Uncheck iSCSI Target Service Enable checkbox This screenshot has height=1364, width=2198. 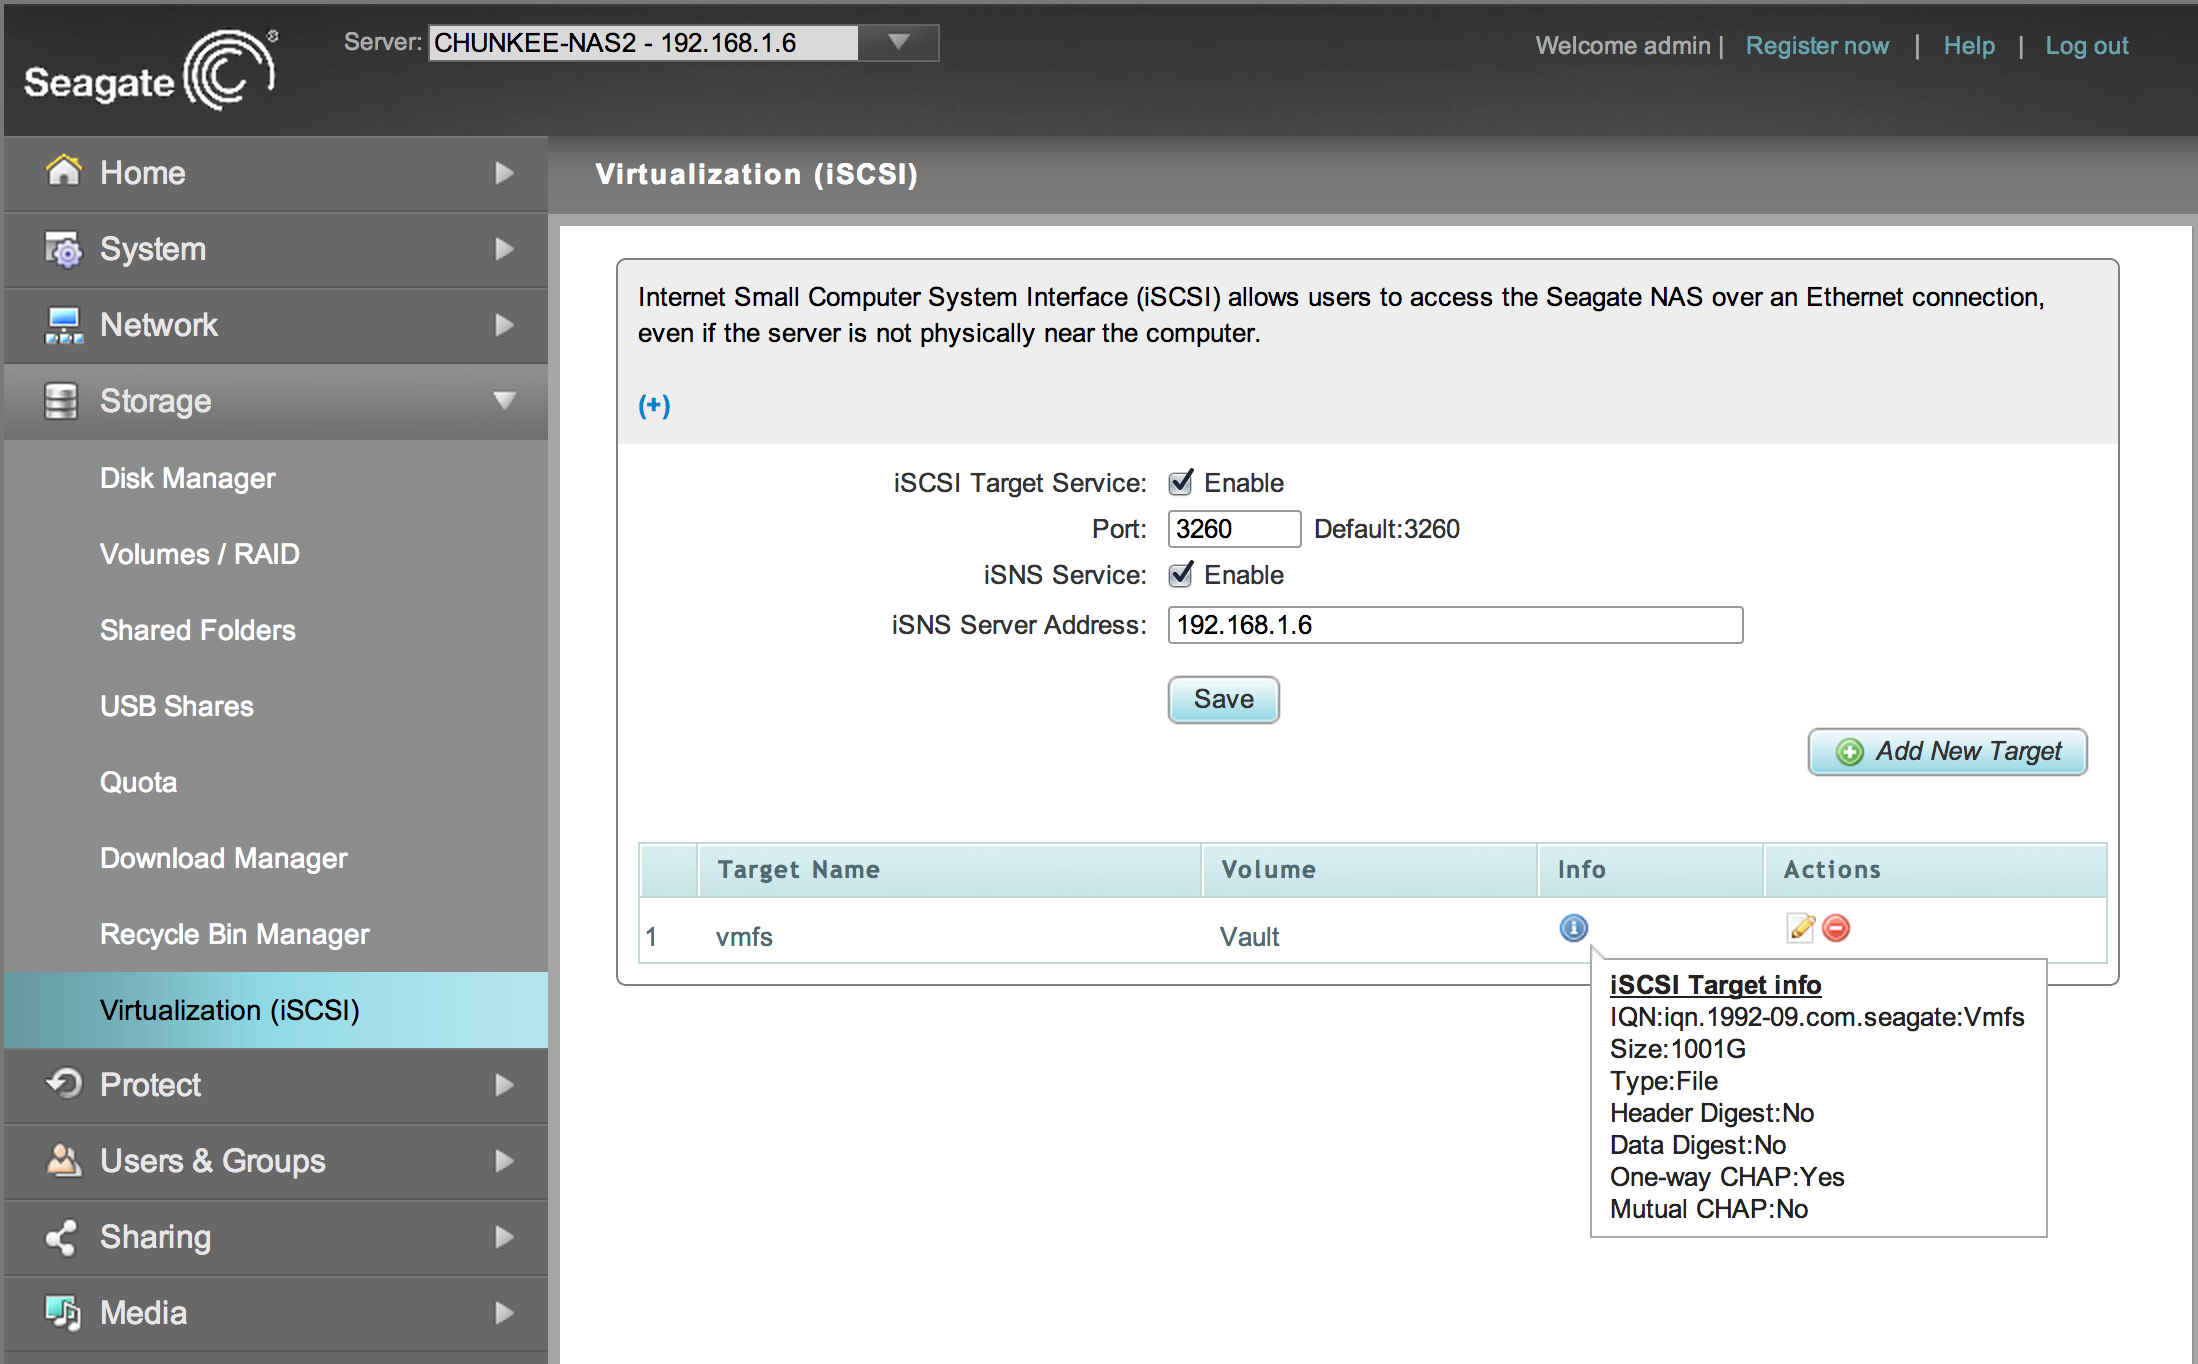1180,483
